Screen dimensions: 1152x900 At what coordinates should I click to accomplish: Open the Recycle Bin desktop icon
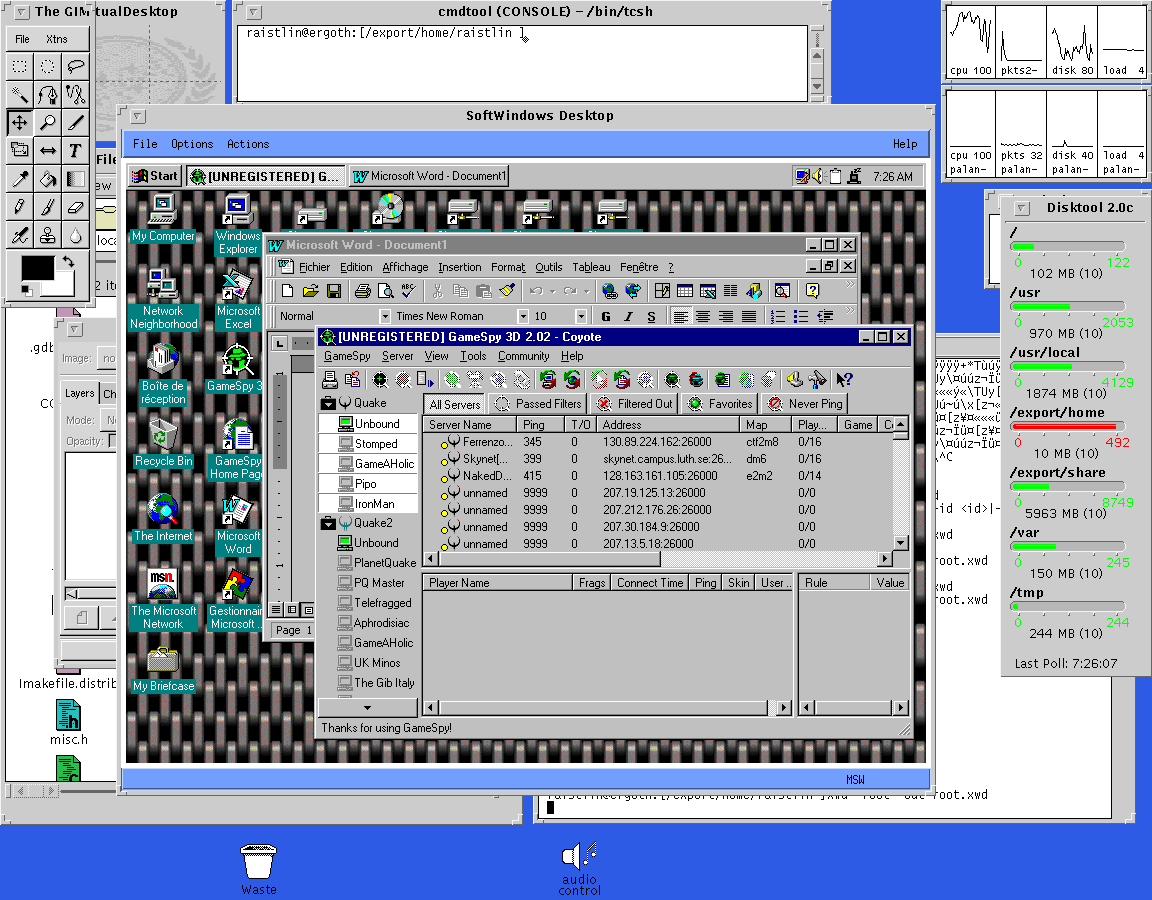point(163,442)
